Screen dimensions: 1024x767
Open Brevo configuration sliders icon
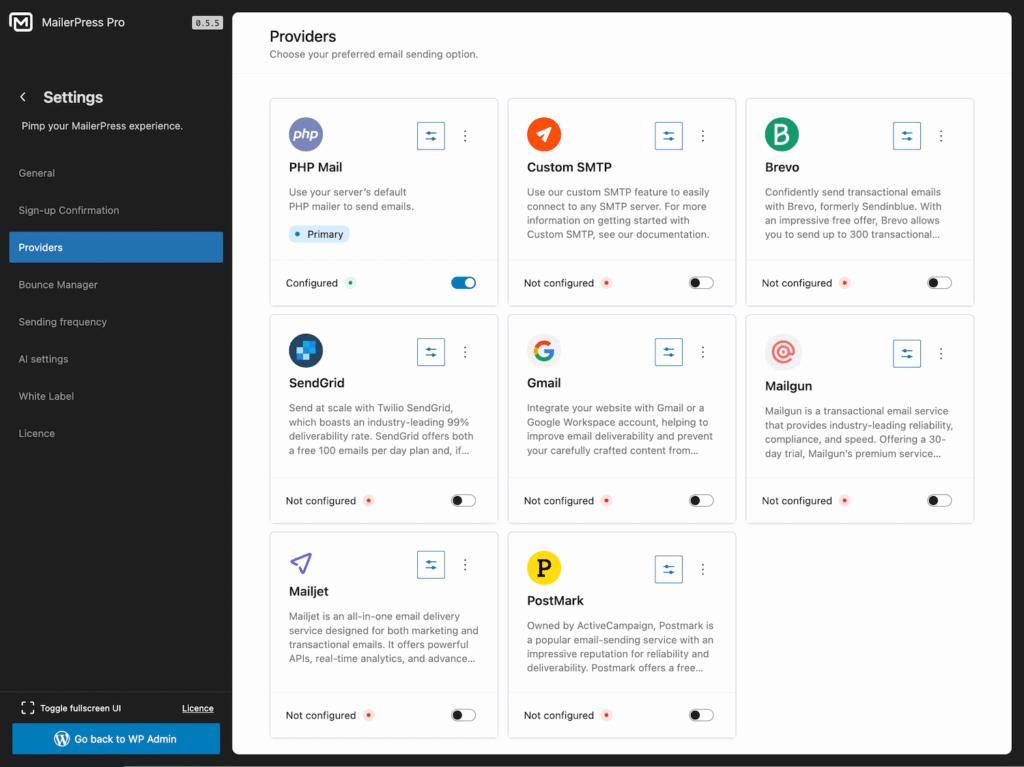tap(906, 136)
